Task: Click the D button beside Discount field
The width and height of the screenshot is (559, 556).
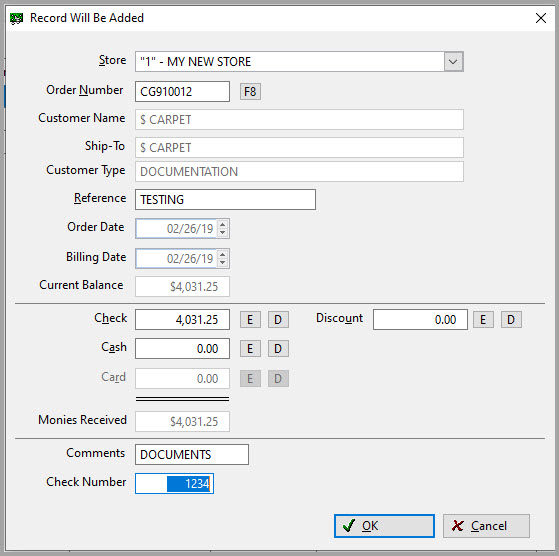Action: pos(511,319)
